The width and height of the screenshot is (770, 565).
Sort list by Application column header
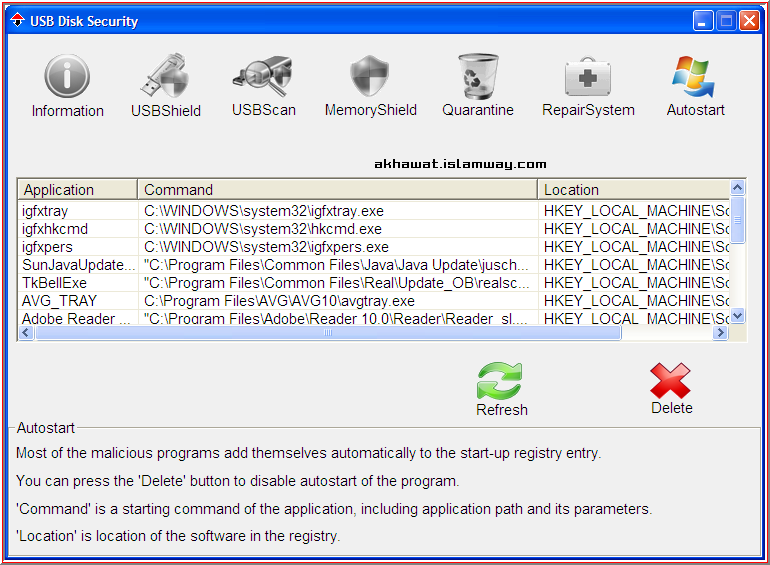[78, 189]
